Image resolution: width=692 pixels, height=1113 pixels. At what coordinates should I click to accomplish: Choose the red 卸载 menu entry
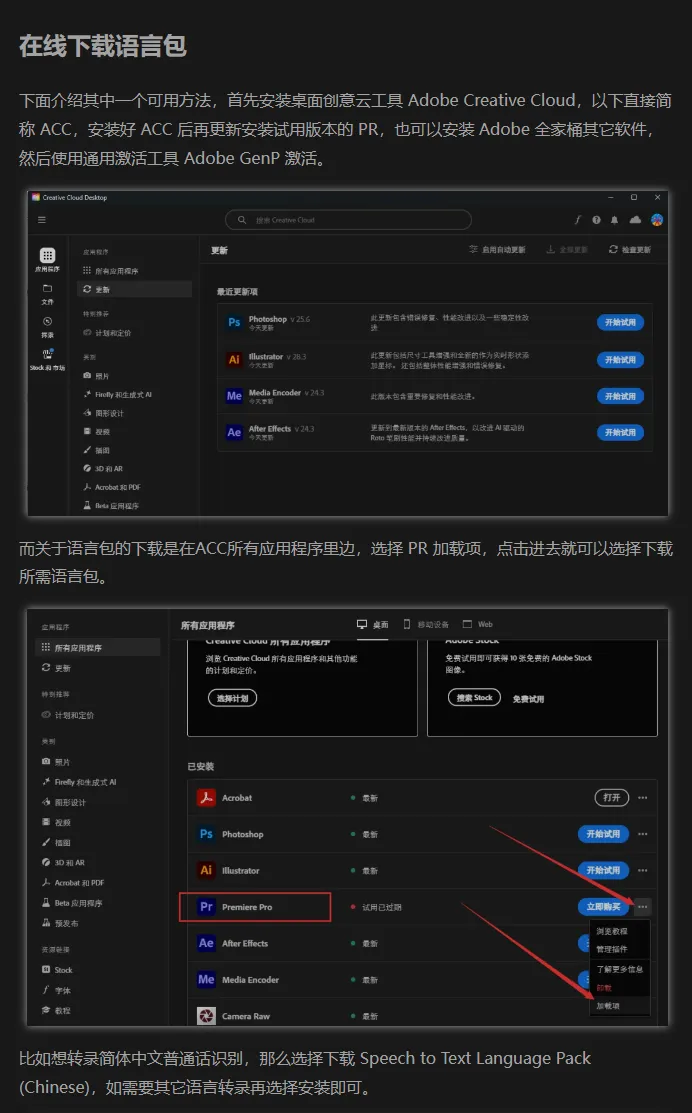click(x=604, y=988)
